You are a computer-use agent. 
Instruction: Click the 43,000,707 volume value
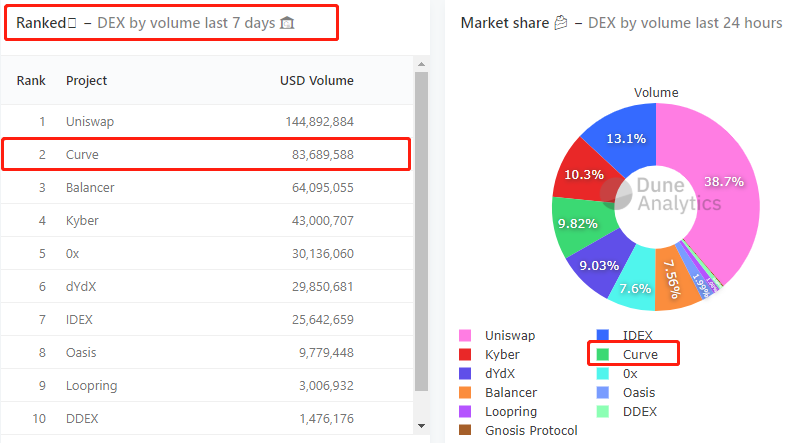click(323, 220)
